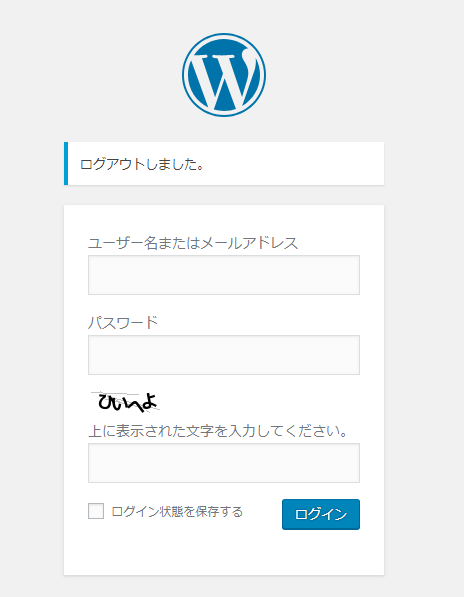The height and width of the screenshot is (597, 464).
Task: Click the パスワード label text
Action: [x=123, y=323]
